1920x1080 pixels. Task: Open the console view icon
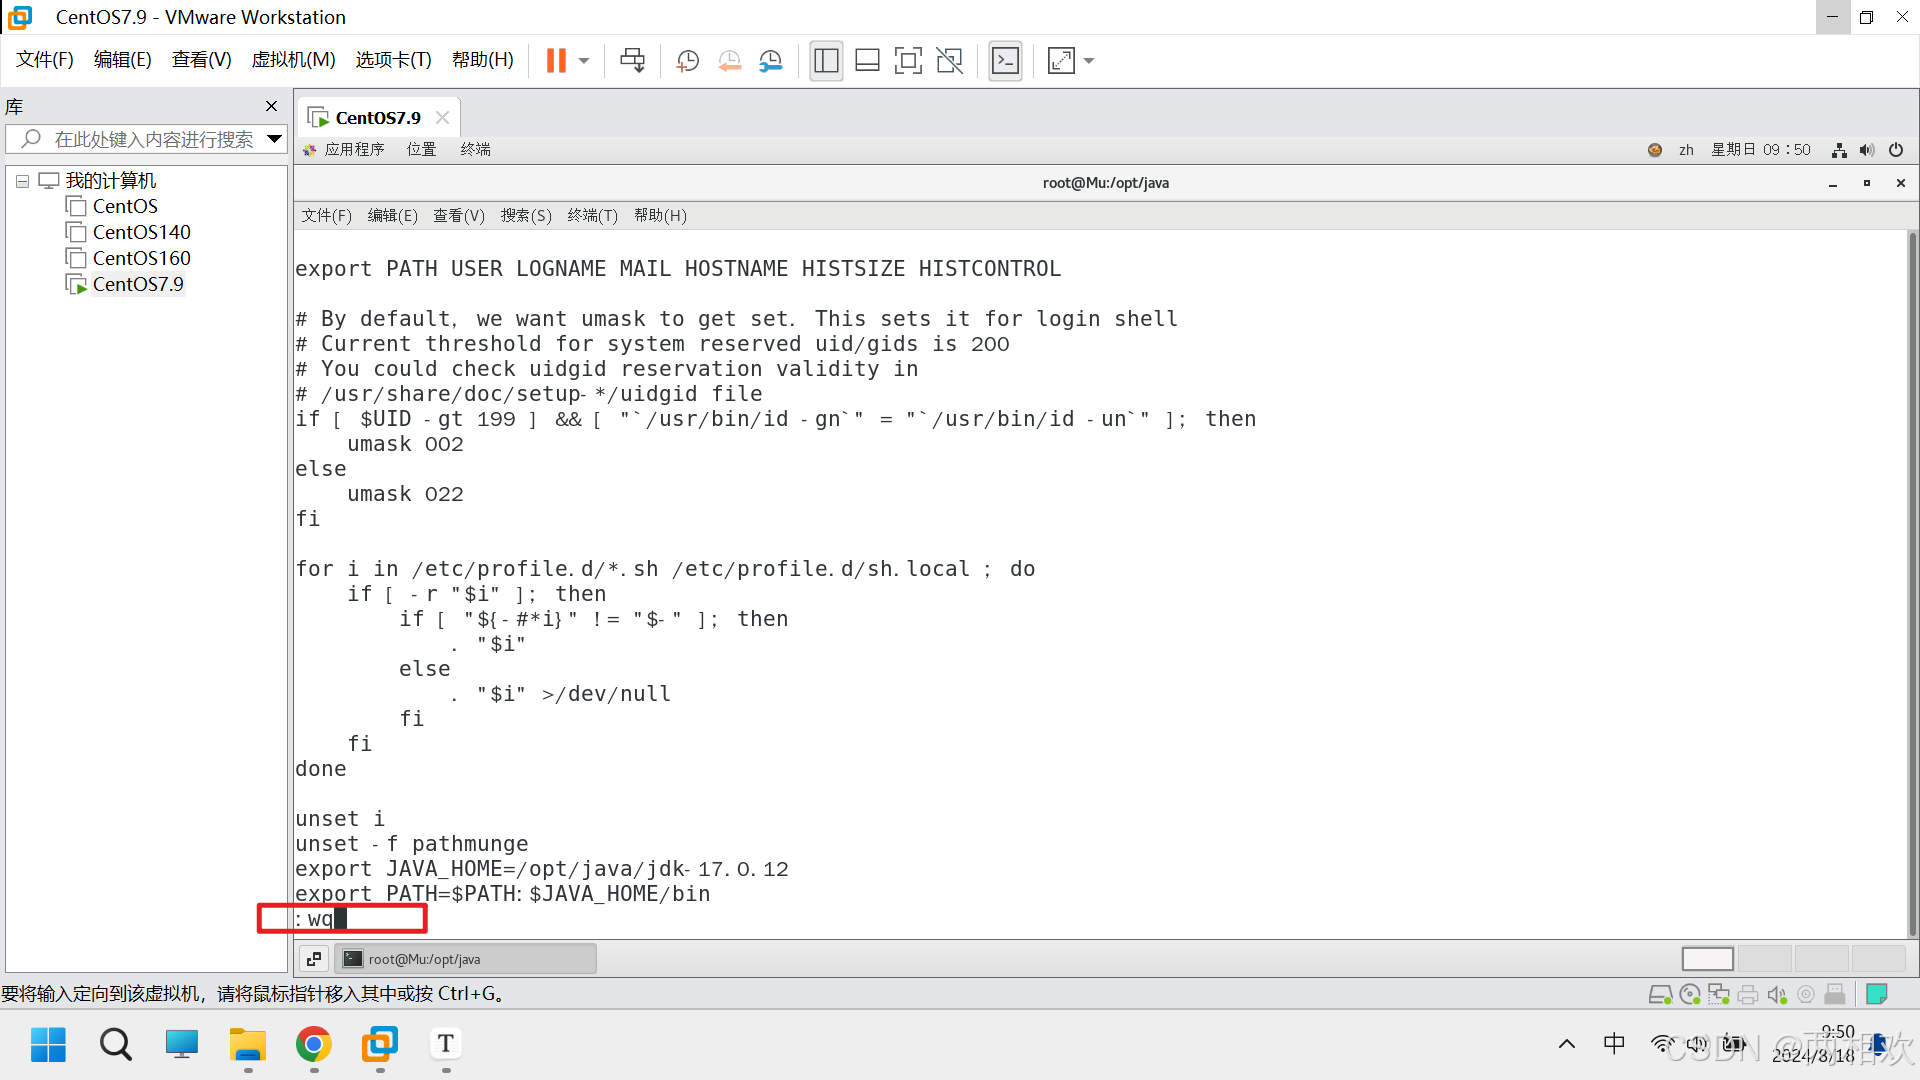coord(1005,61)
